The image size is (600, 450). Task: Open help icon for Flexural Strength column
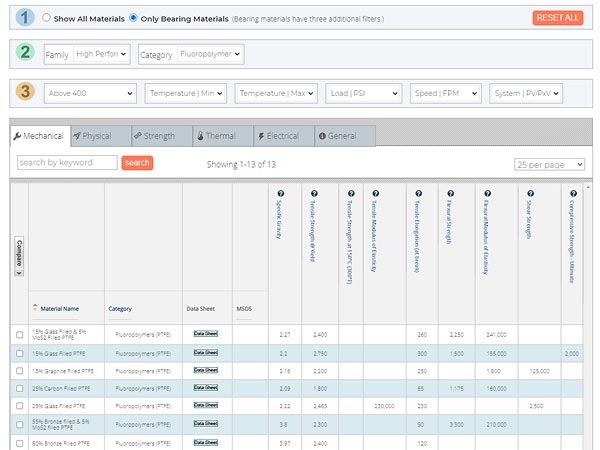pyautogui.click(x=450, y=193)
